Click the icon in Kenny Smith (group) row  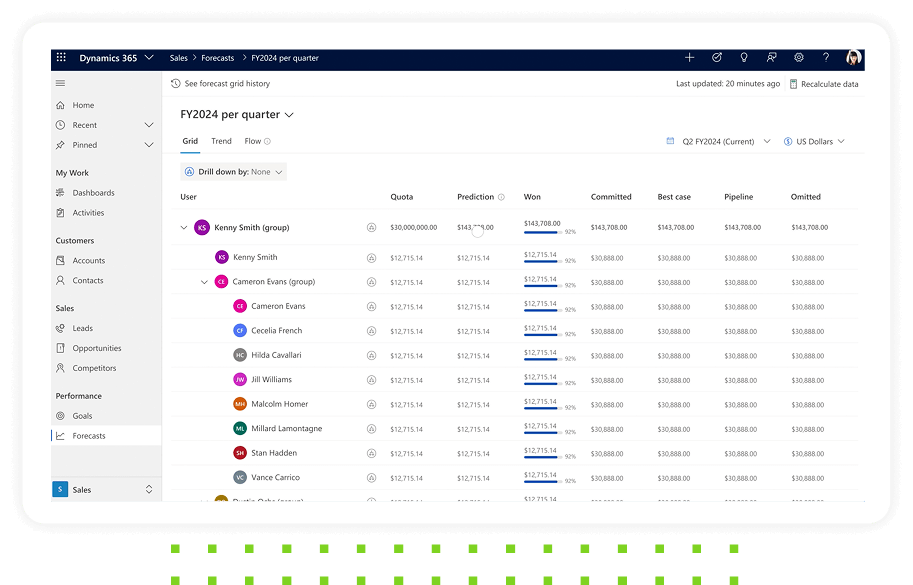point(371,228)
